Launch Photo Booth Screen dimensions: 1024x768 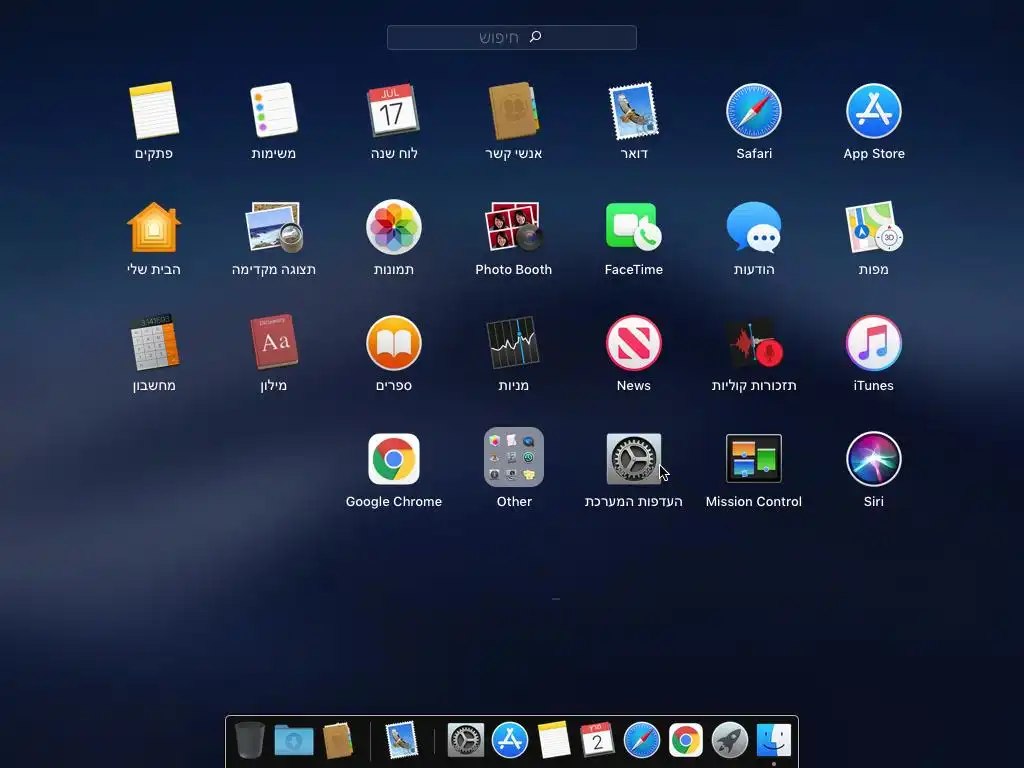coord(514,227)
